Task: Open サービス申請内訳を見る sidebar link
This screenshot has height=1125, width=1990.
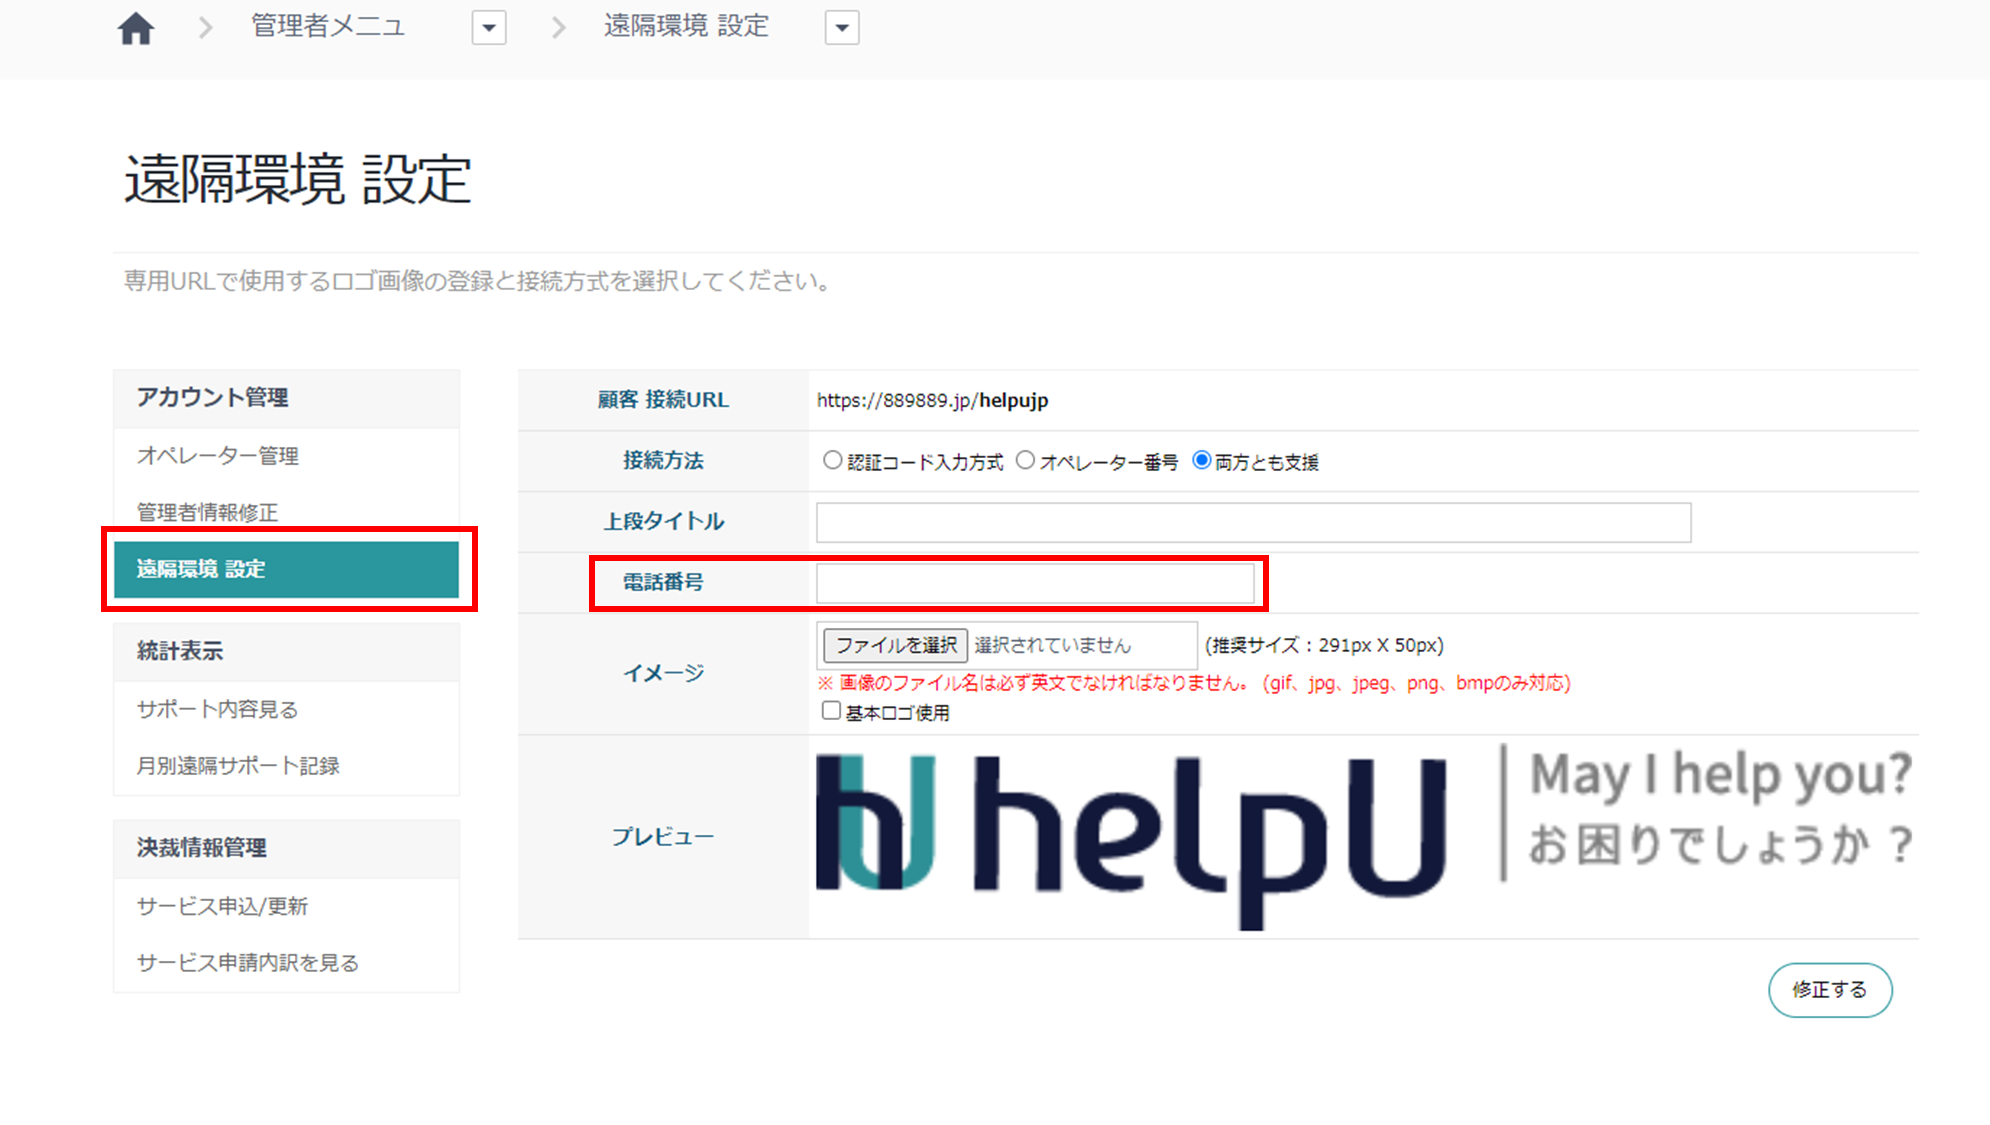Action: (247, 963)
